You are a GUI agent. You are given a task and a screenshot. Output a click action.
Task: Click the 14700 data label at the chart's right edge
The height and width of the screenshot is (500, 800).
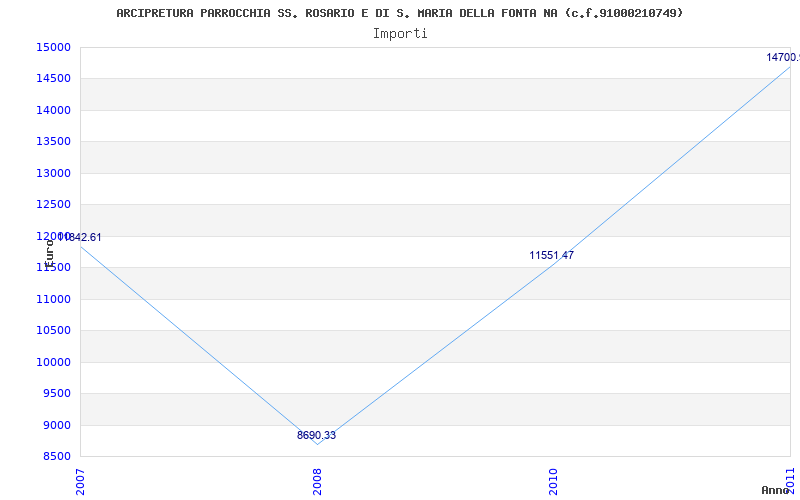coord(783,57)
